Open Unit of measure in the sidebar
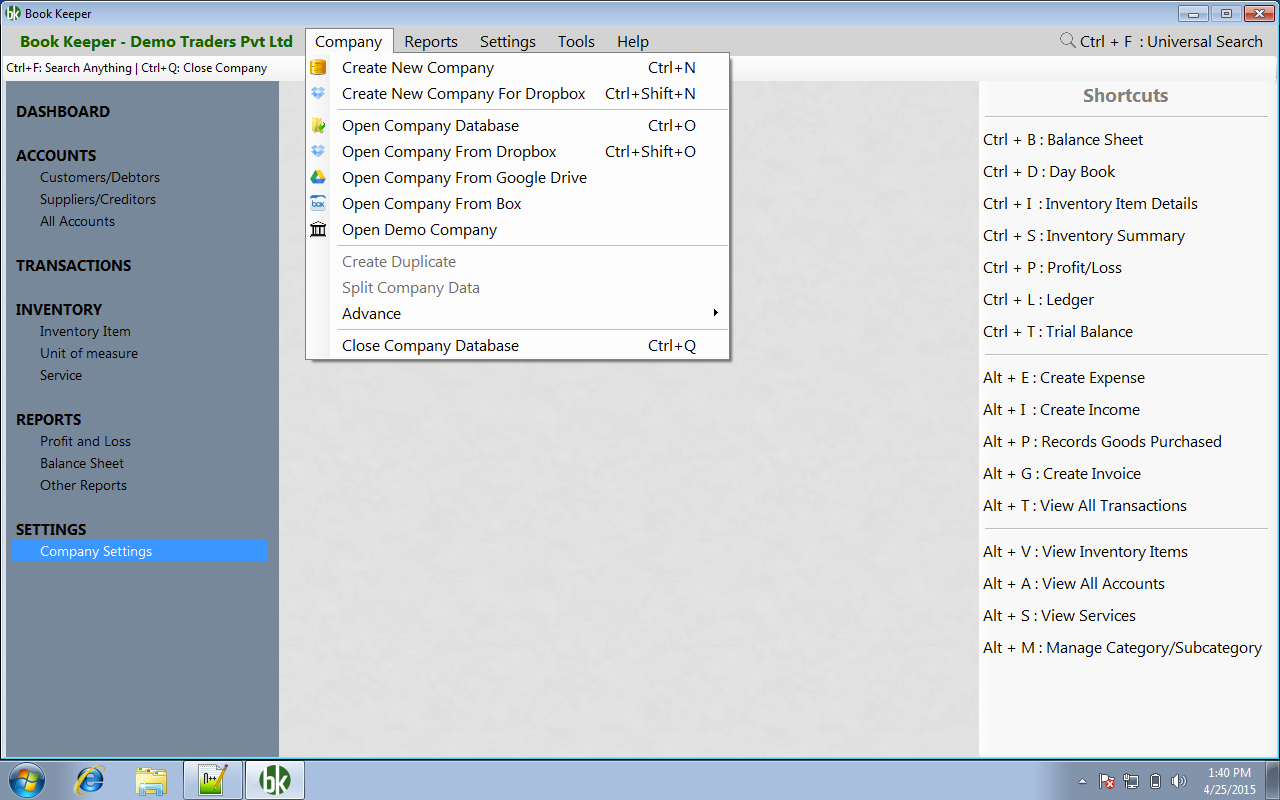This screenshot has height=800, width=1280. (89, 354)
